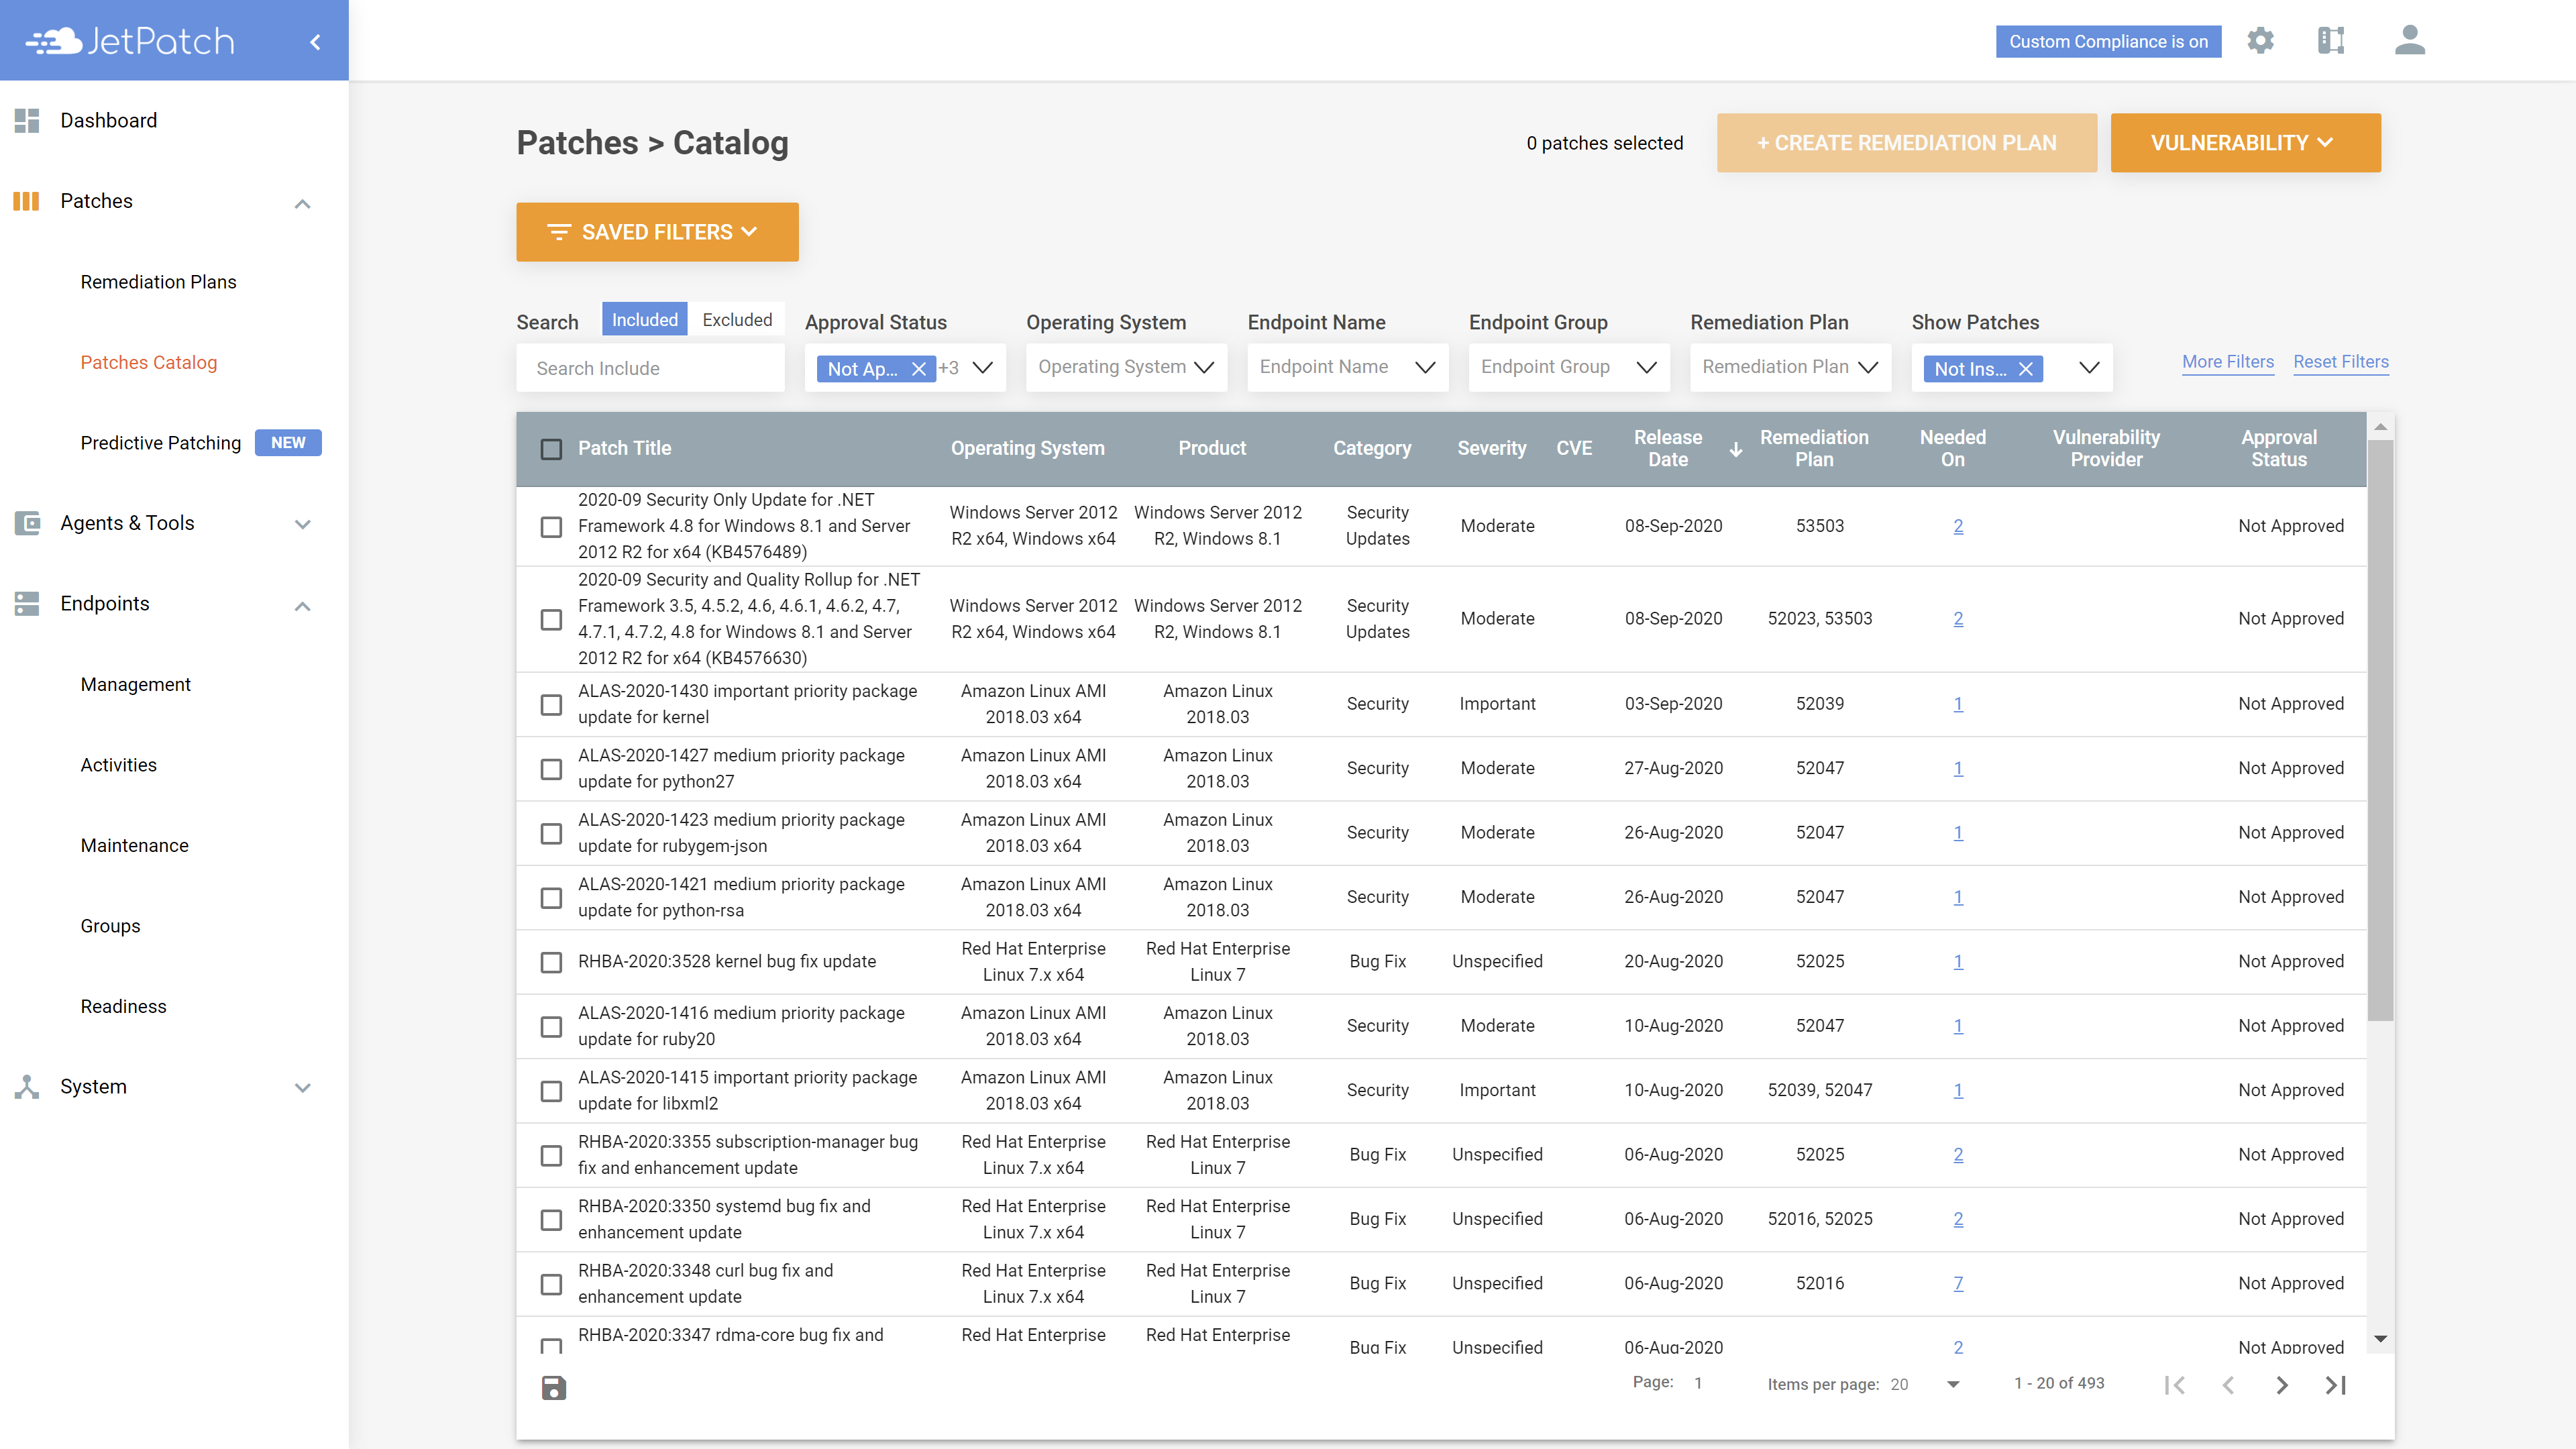Open Dashboard from the sidebar
The height and width of the screenshot is (1449, 2576).
click(x=108, y=121)
